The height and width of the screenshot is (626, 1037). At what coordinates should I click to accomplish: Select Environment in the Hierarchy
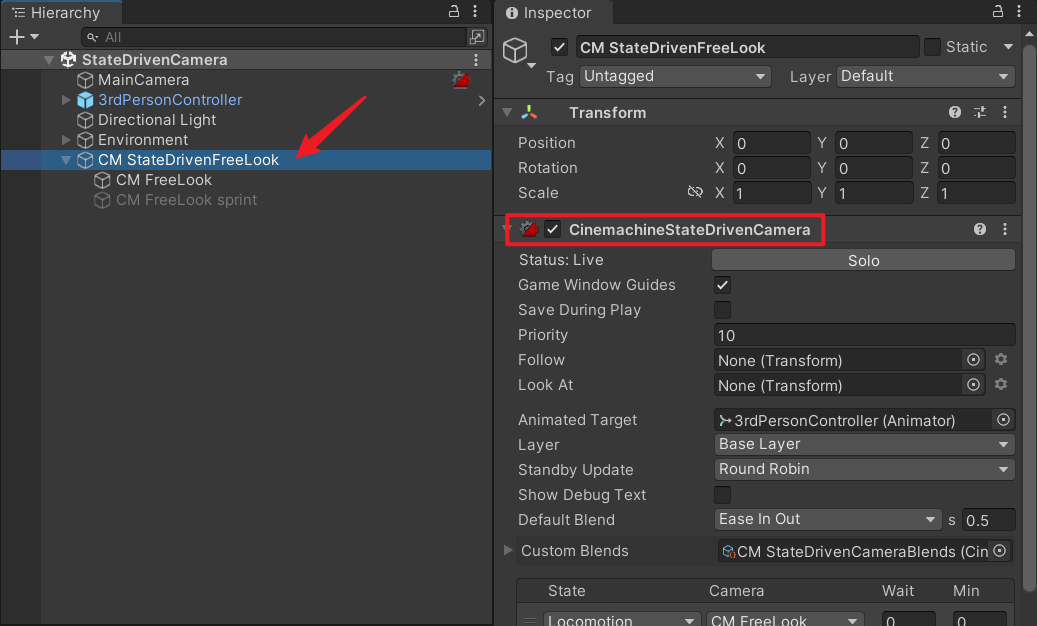[x=143, y=140]
